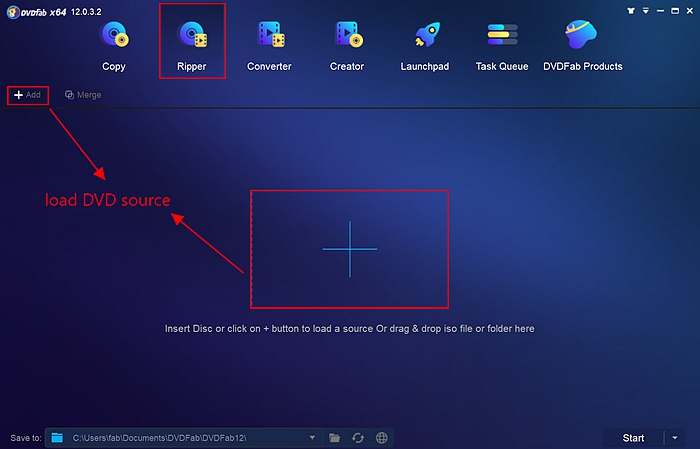Screen dimensions: 700x449
Task: Open the Task Queue
Action: click(x=502, y=45)
